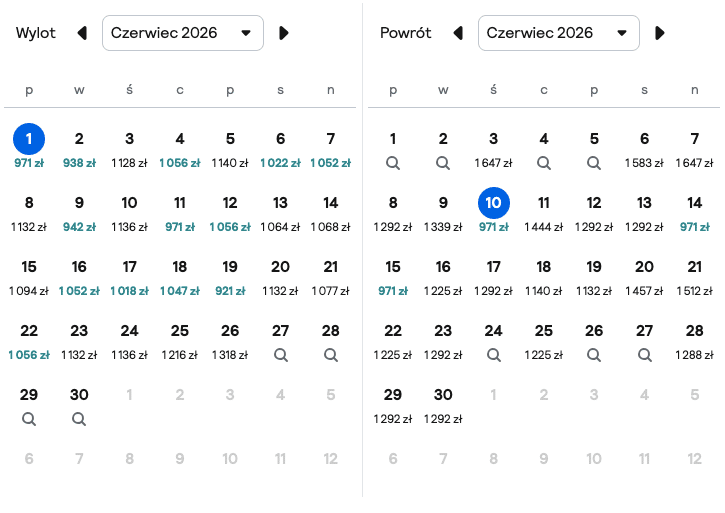Search prices for June 1 return
The height and width of the screenshot is (513, 725).
393,163
